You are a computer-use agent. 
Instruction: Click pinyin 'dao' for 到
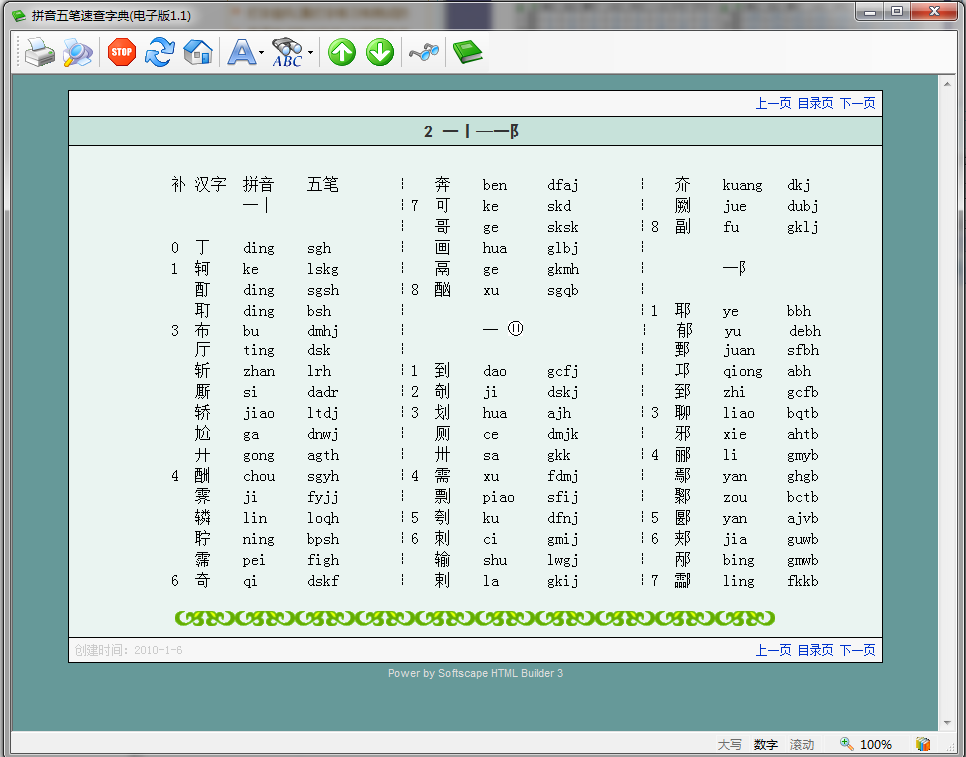[x=495, y=371]
